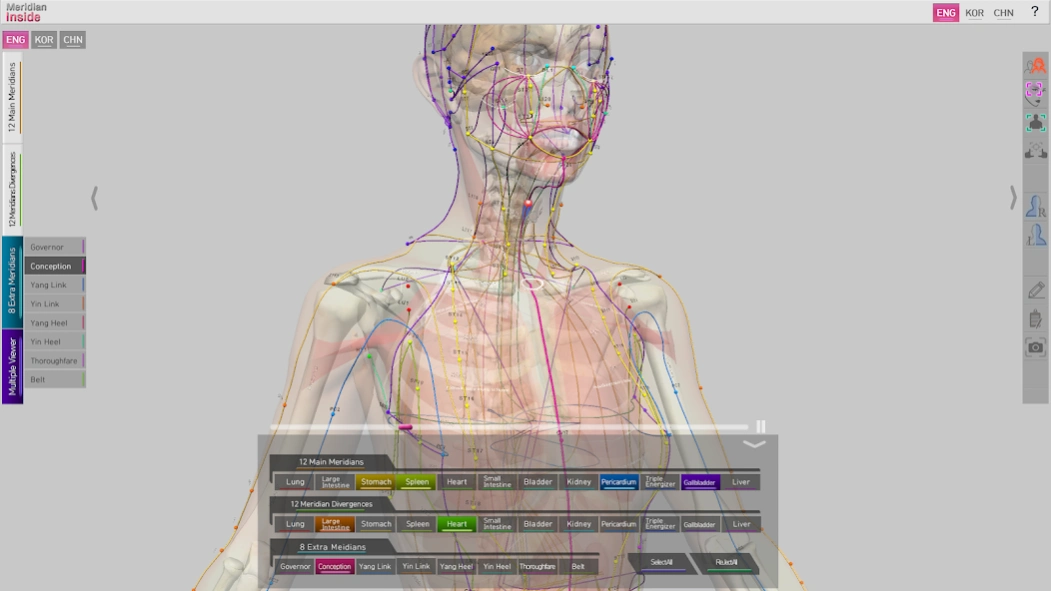Enable Liver in Meridian Divergences row

point(741,524)
